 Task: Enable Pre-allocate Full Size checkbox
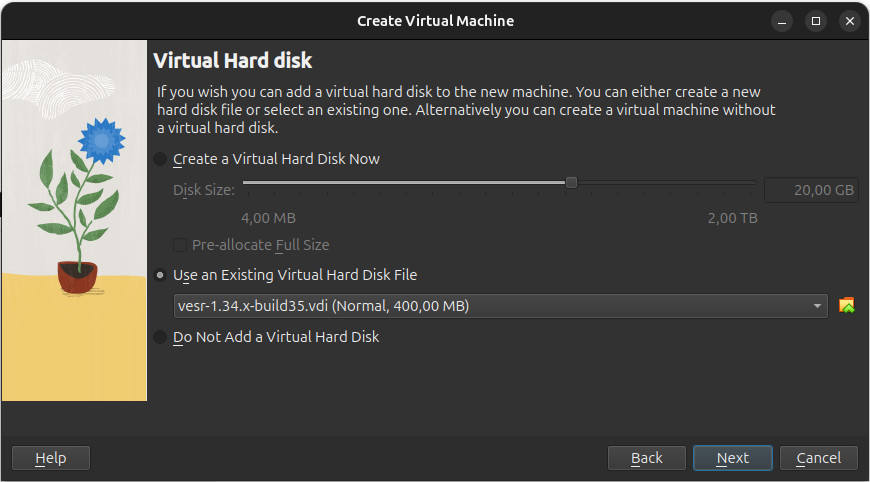coord(180,245)
